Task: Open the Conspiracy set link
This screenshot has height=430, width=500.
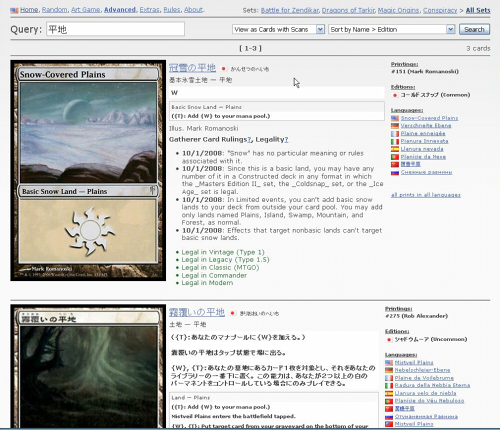Action: click(x=440, y=10)
